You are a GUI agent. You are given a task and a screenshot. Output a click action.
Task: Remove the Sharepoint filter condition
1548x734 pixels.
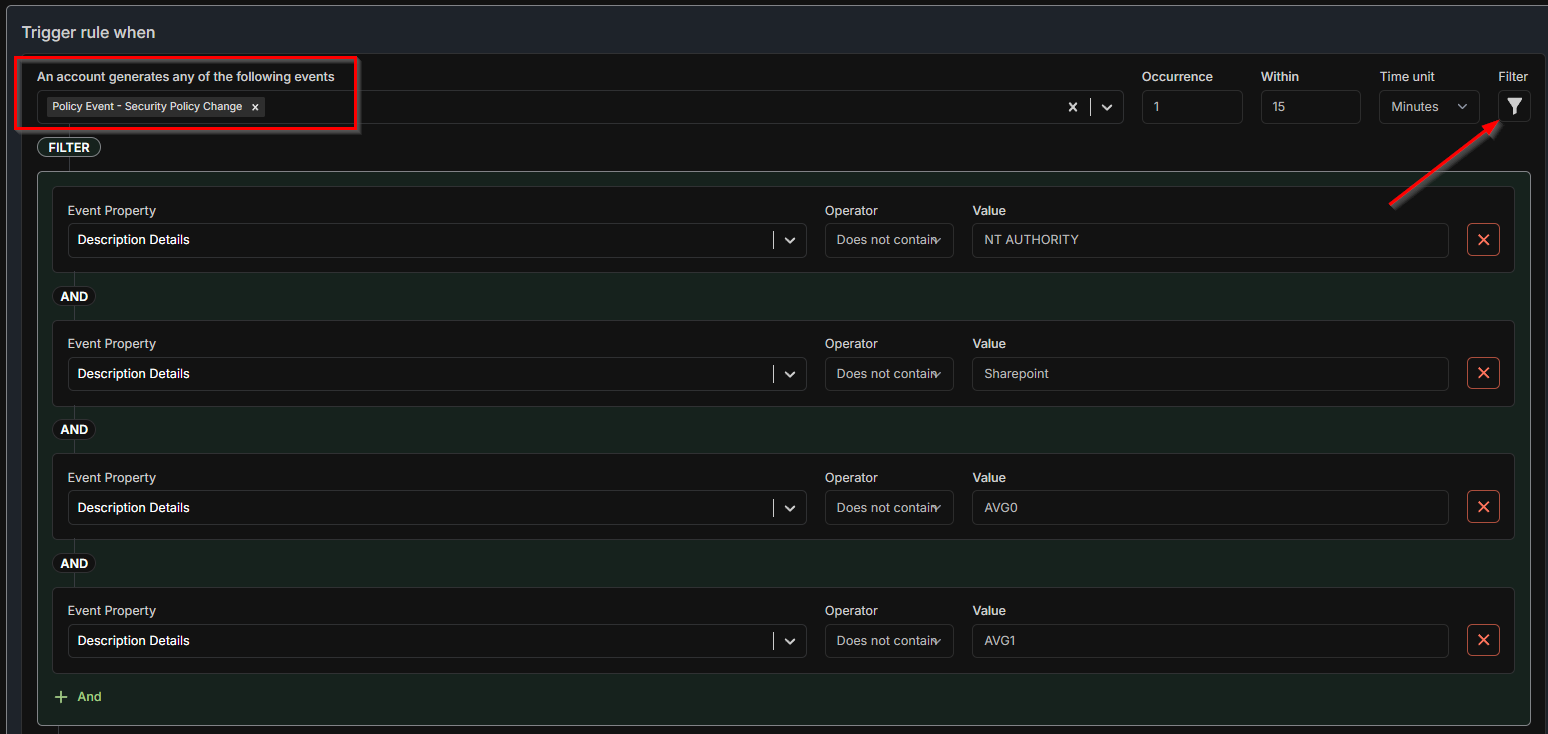[x=1482, y=374]
